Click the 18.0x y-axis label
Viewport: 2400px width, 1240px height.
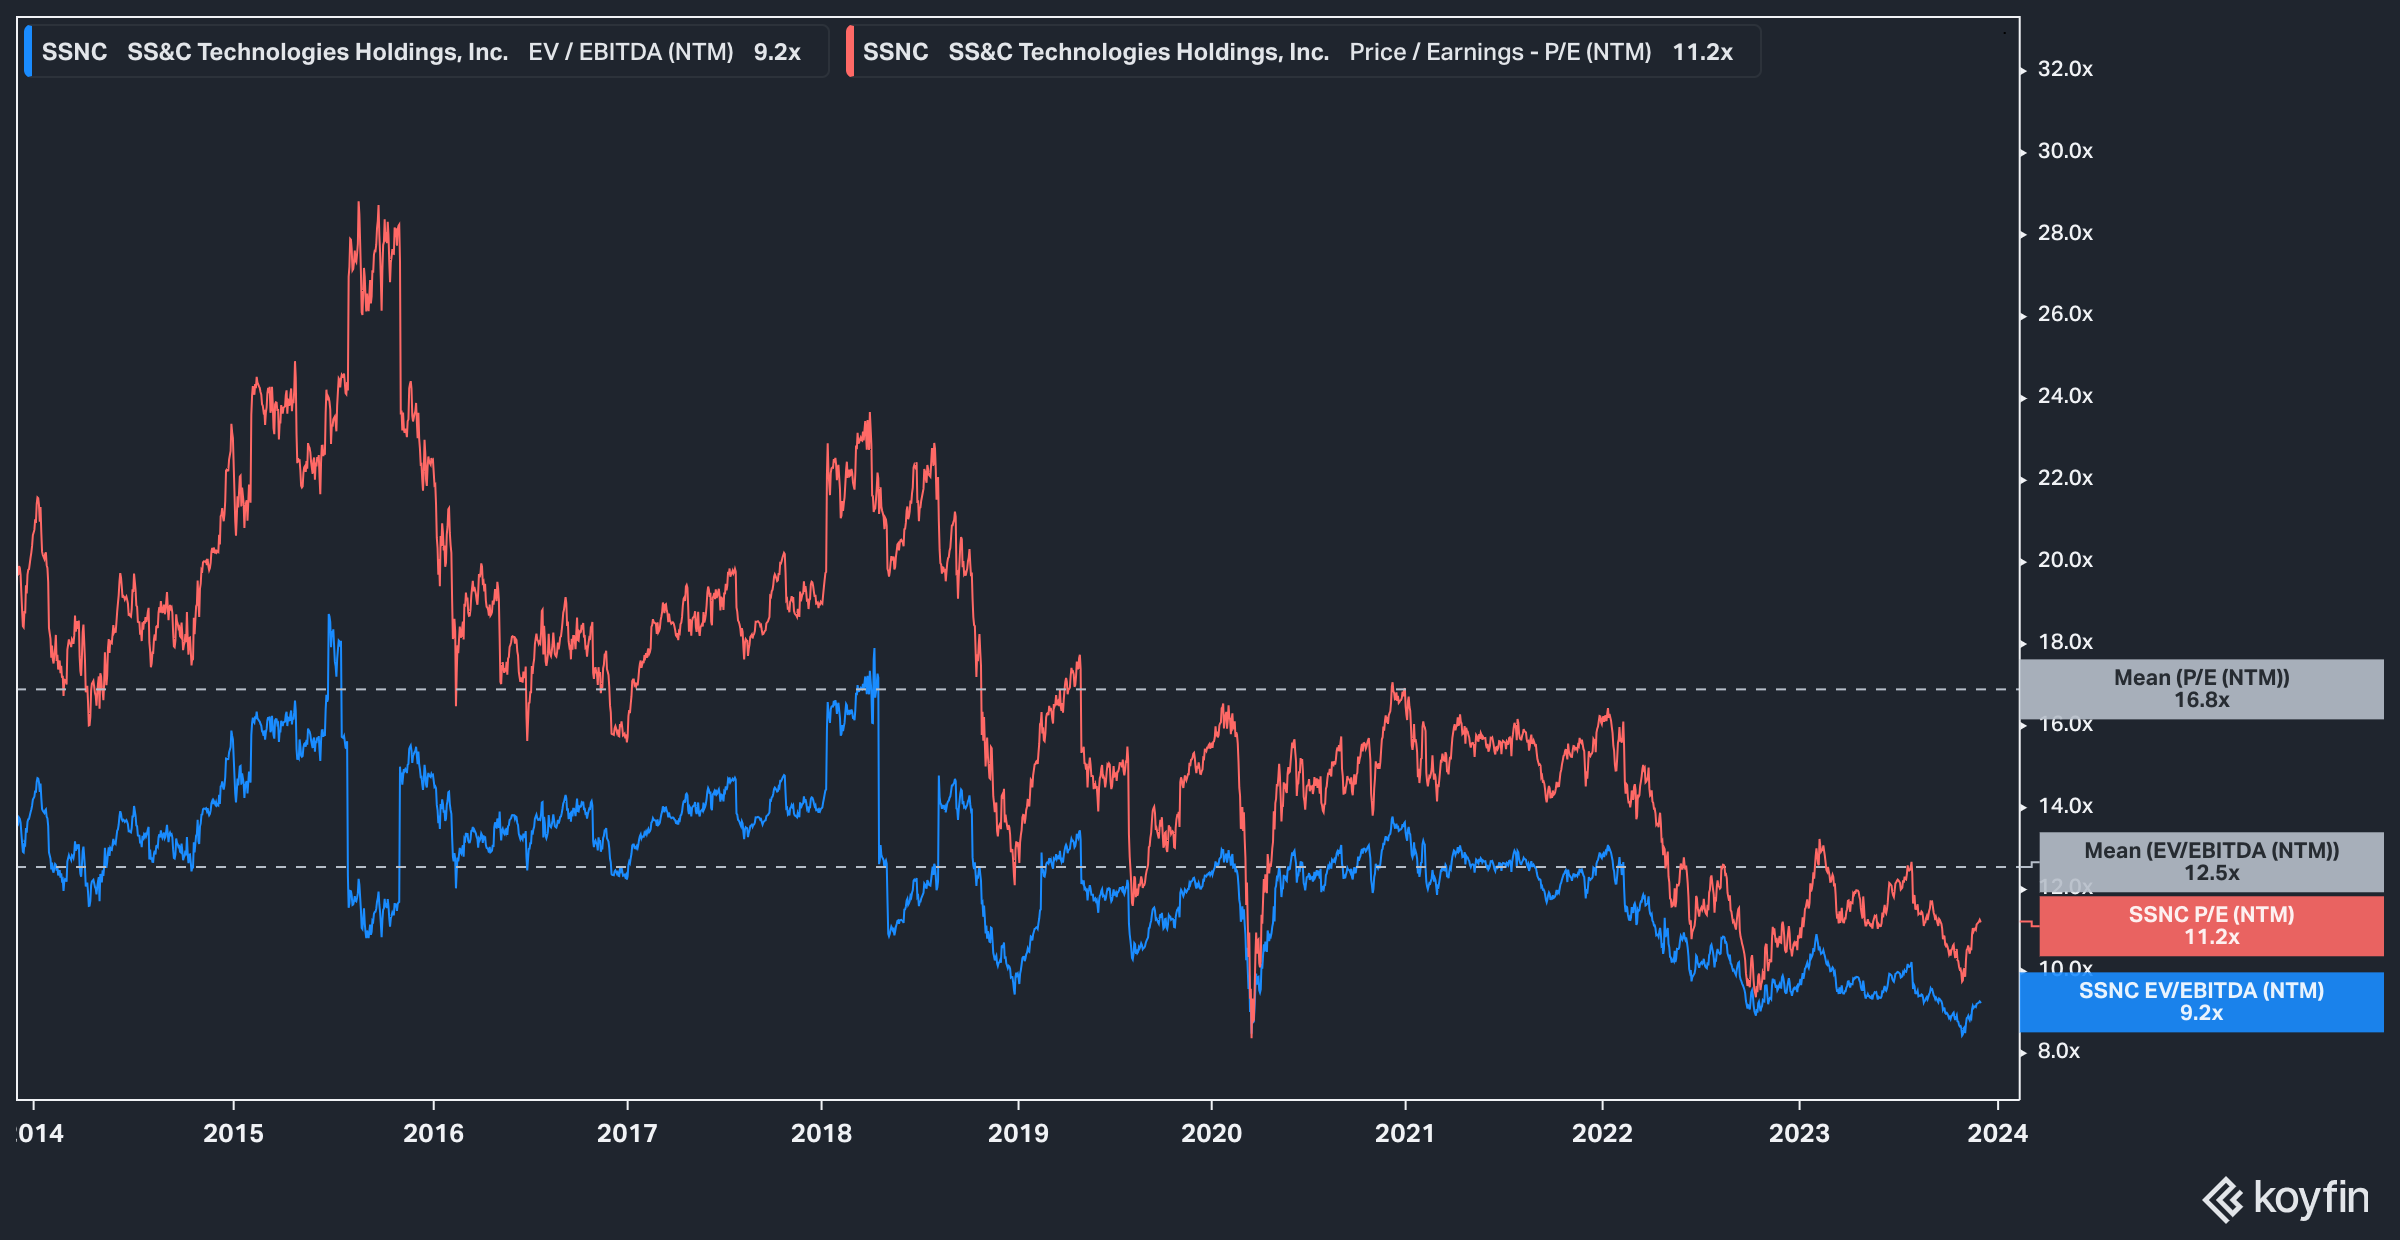(2065, 642)
